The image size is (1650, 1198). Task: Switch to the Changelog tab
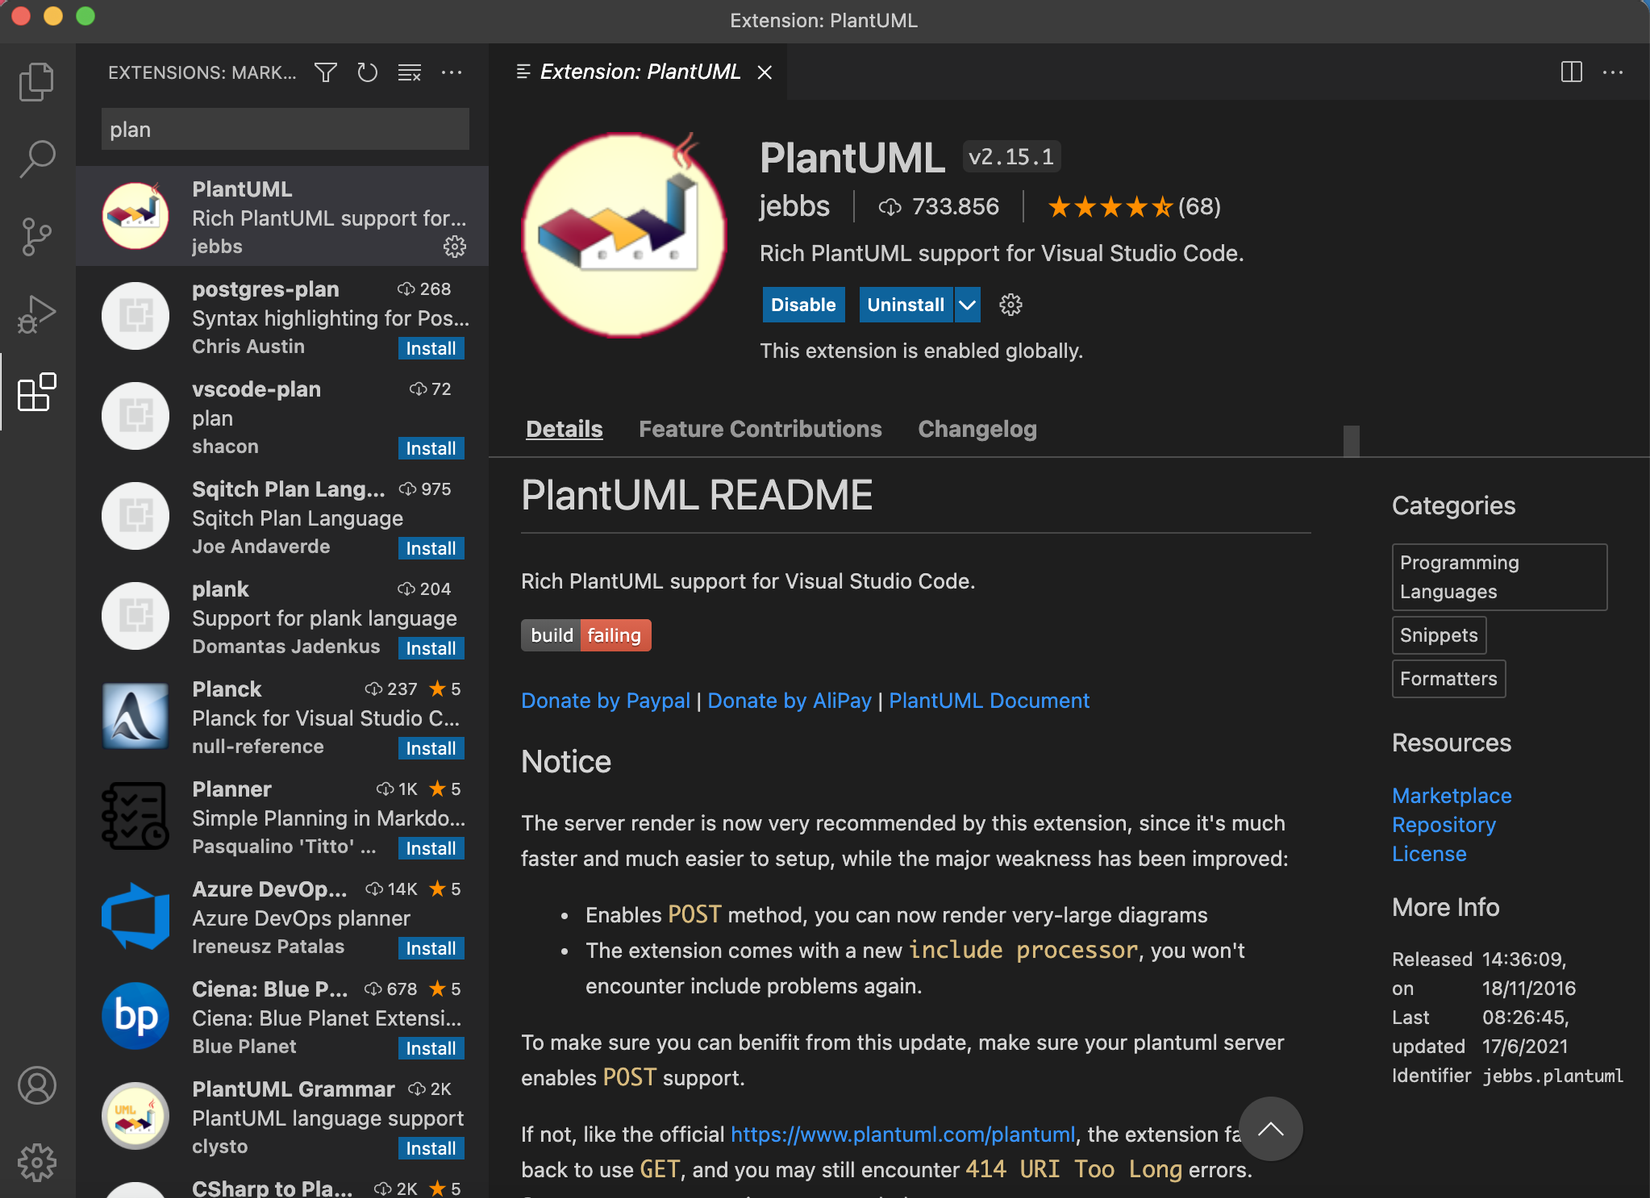[977, 428]
